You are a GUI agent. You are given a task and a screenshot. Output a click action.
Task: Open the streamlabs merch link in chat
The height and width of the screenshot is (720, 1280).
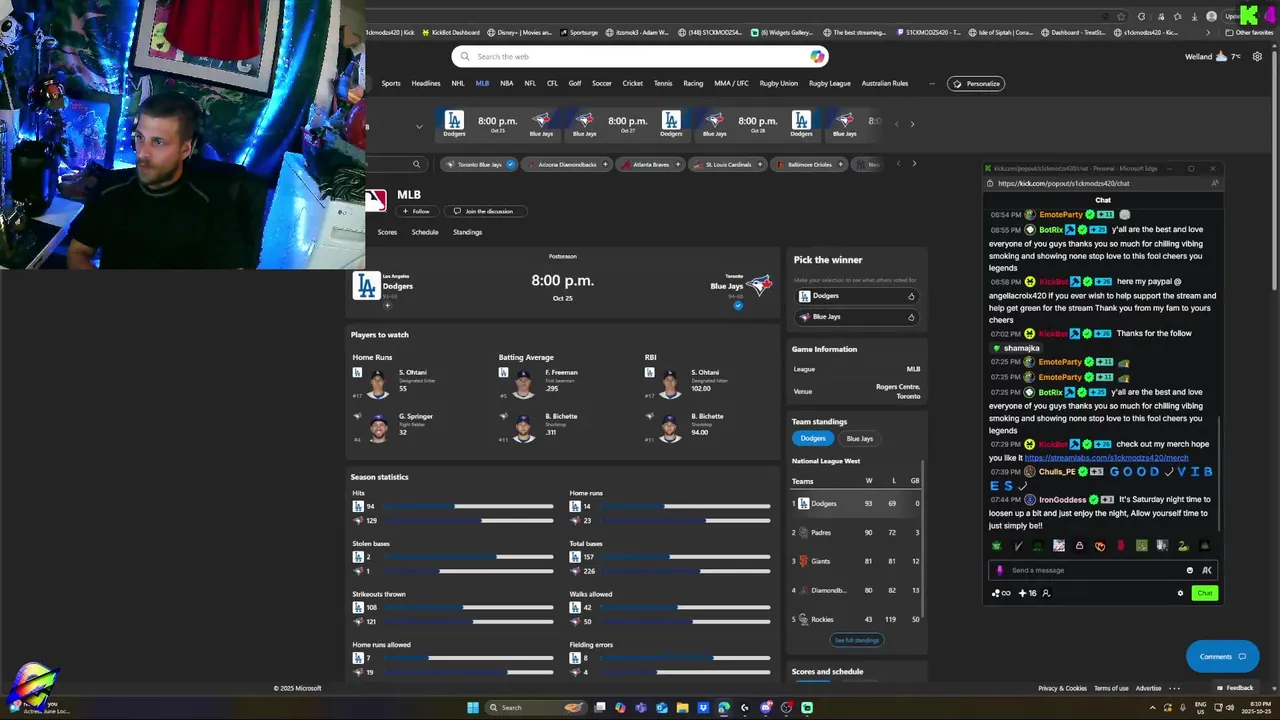(1106, 457)
